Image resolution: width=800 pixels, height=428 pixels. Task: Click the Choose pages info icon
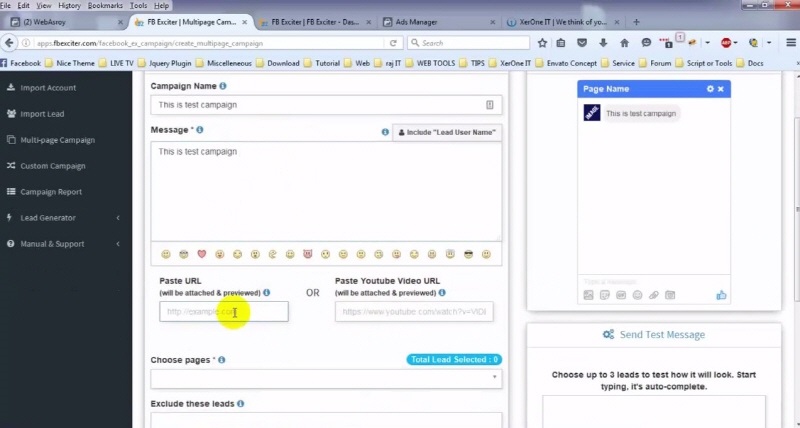point(221,360)
